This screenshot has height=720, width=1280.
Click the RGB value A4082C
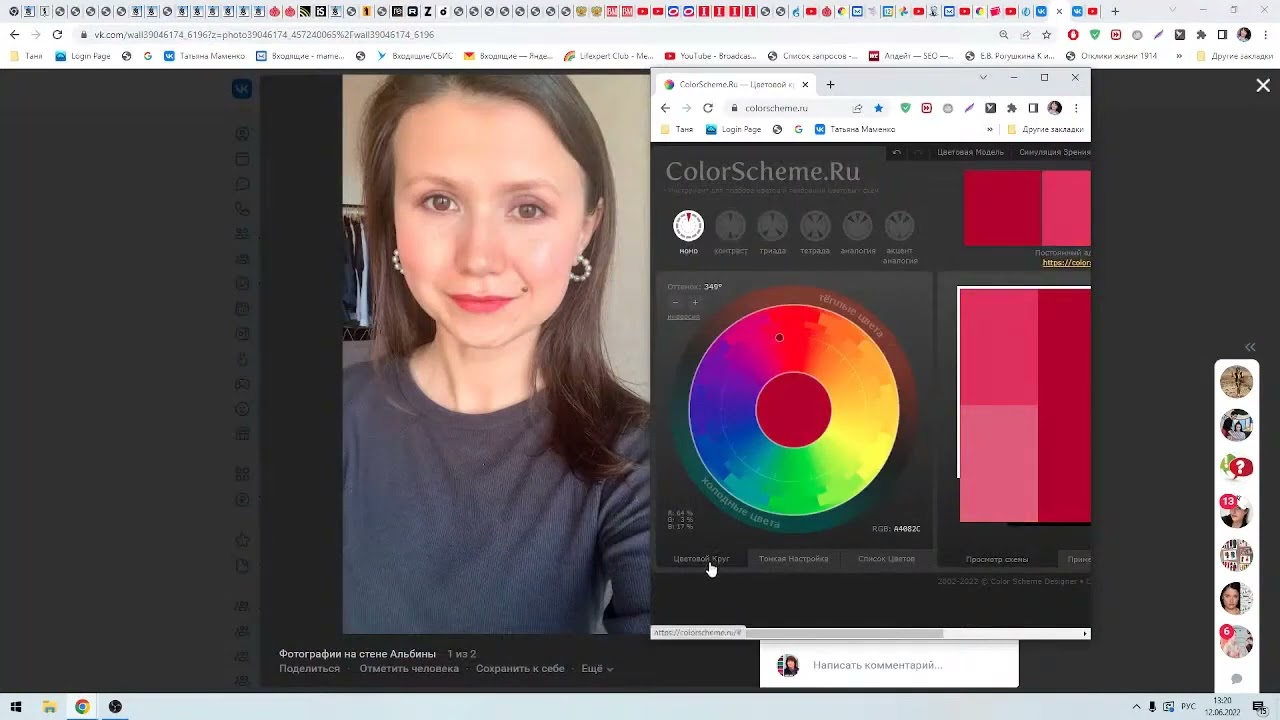coord(907,529)
